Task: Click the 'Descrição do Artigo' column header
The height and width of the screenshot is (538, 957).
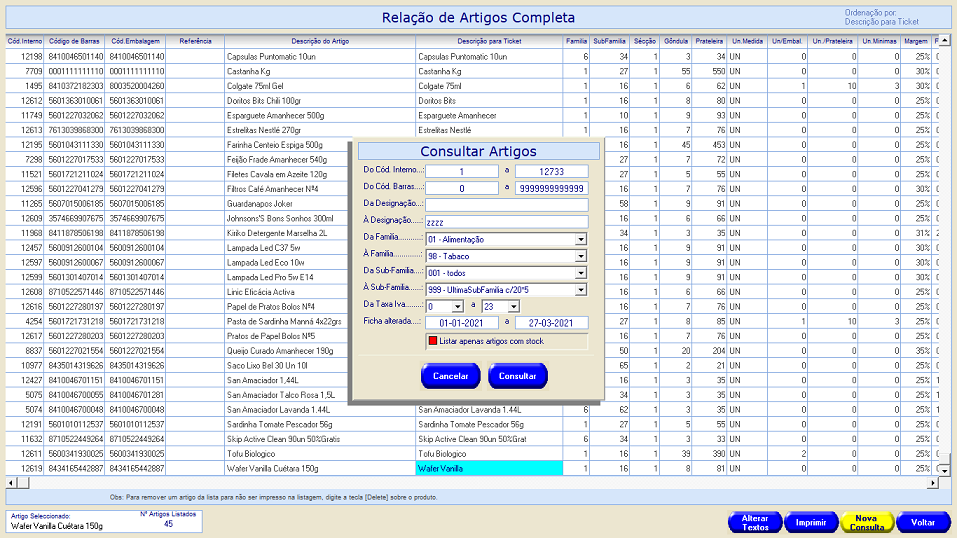Action: (320, 41)
